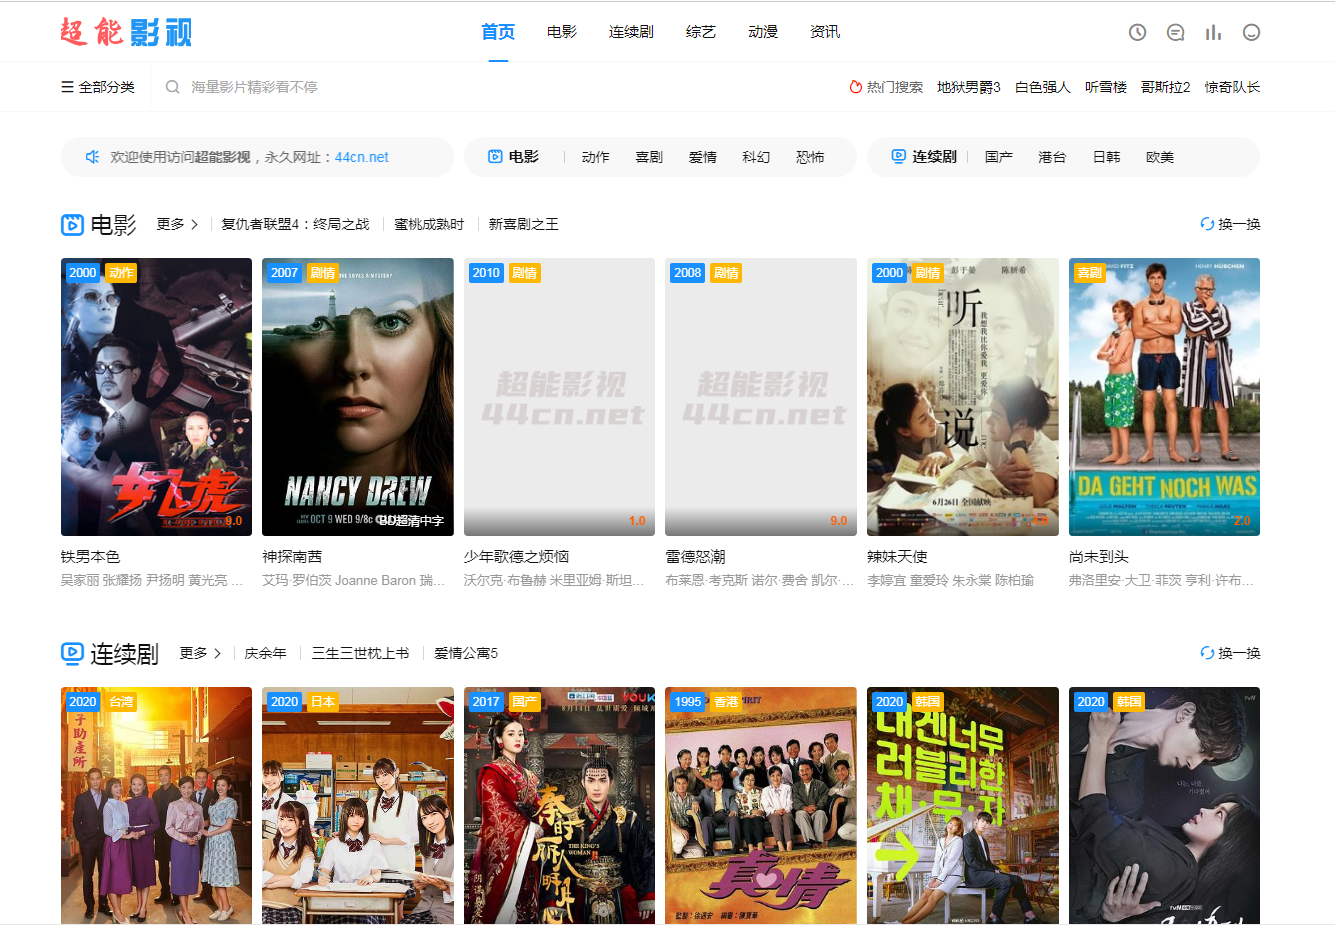Viewport: 1335px width, 927px height.
Task: Open the rankings bar chart icon
Action: pos(1213,32)
